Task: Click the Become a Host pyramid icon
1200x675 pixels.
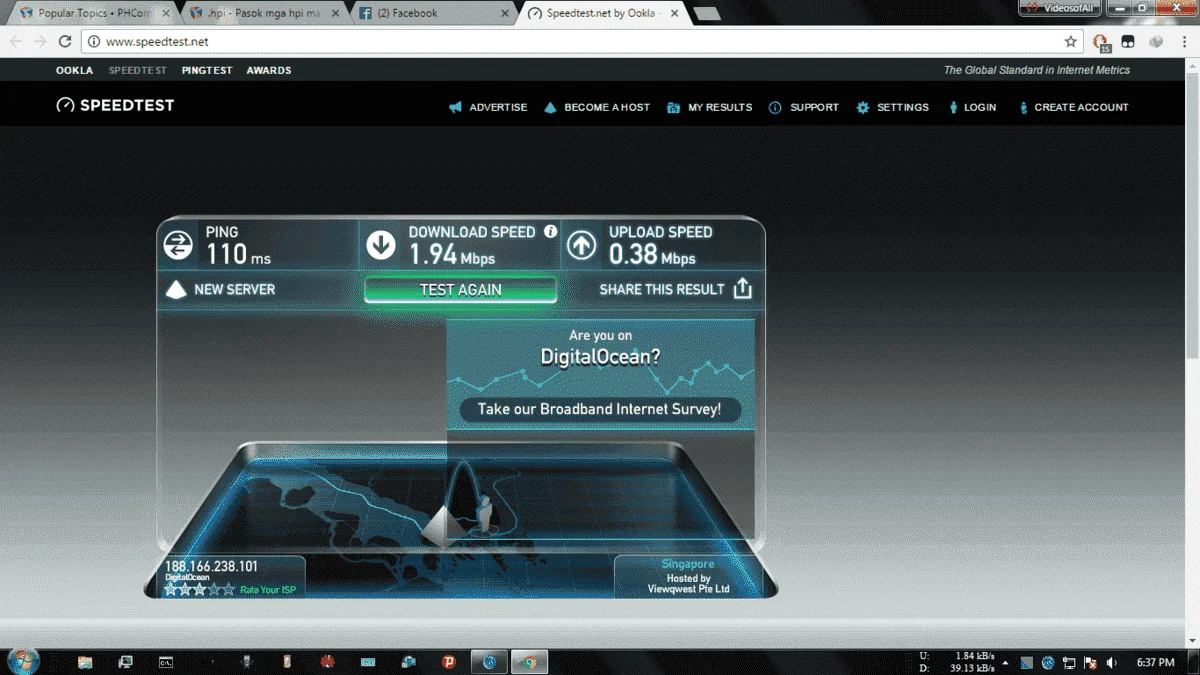Action: [x=550, y=107]
